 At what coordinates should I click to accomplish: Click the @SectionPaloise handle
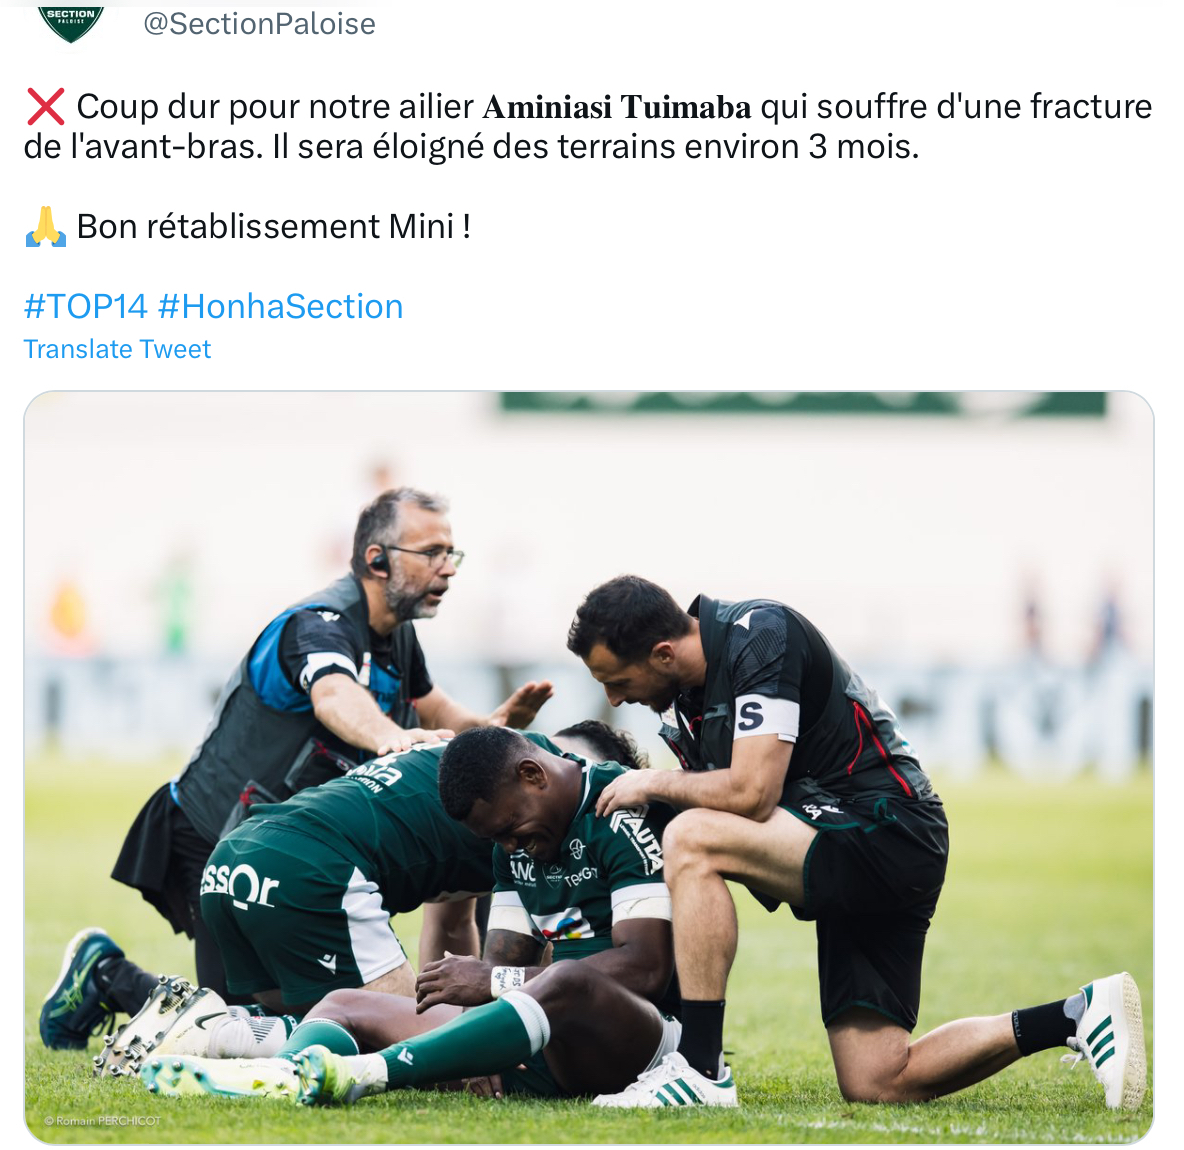pyautogui.click(x=259, y=24)
